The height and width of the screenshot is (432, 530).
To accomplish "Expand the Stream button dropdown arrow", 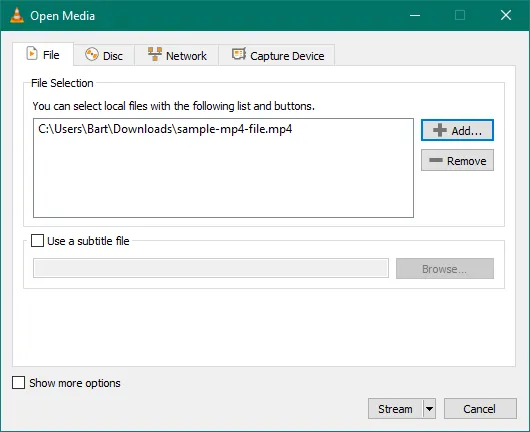I will pos(429,409).
